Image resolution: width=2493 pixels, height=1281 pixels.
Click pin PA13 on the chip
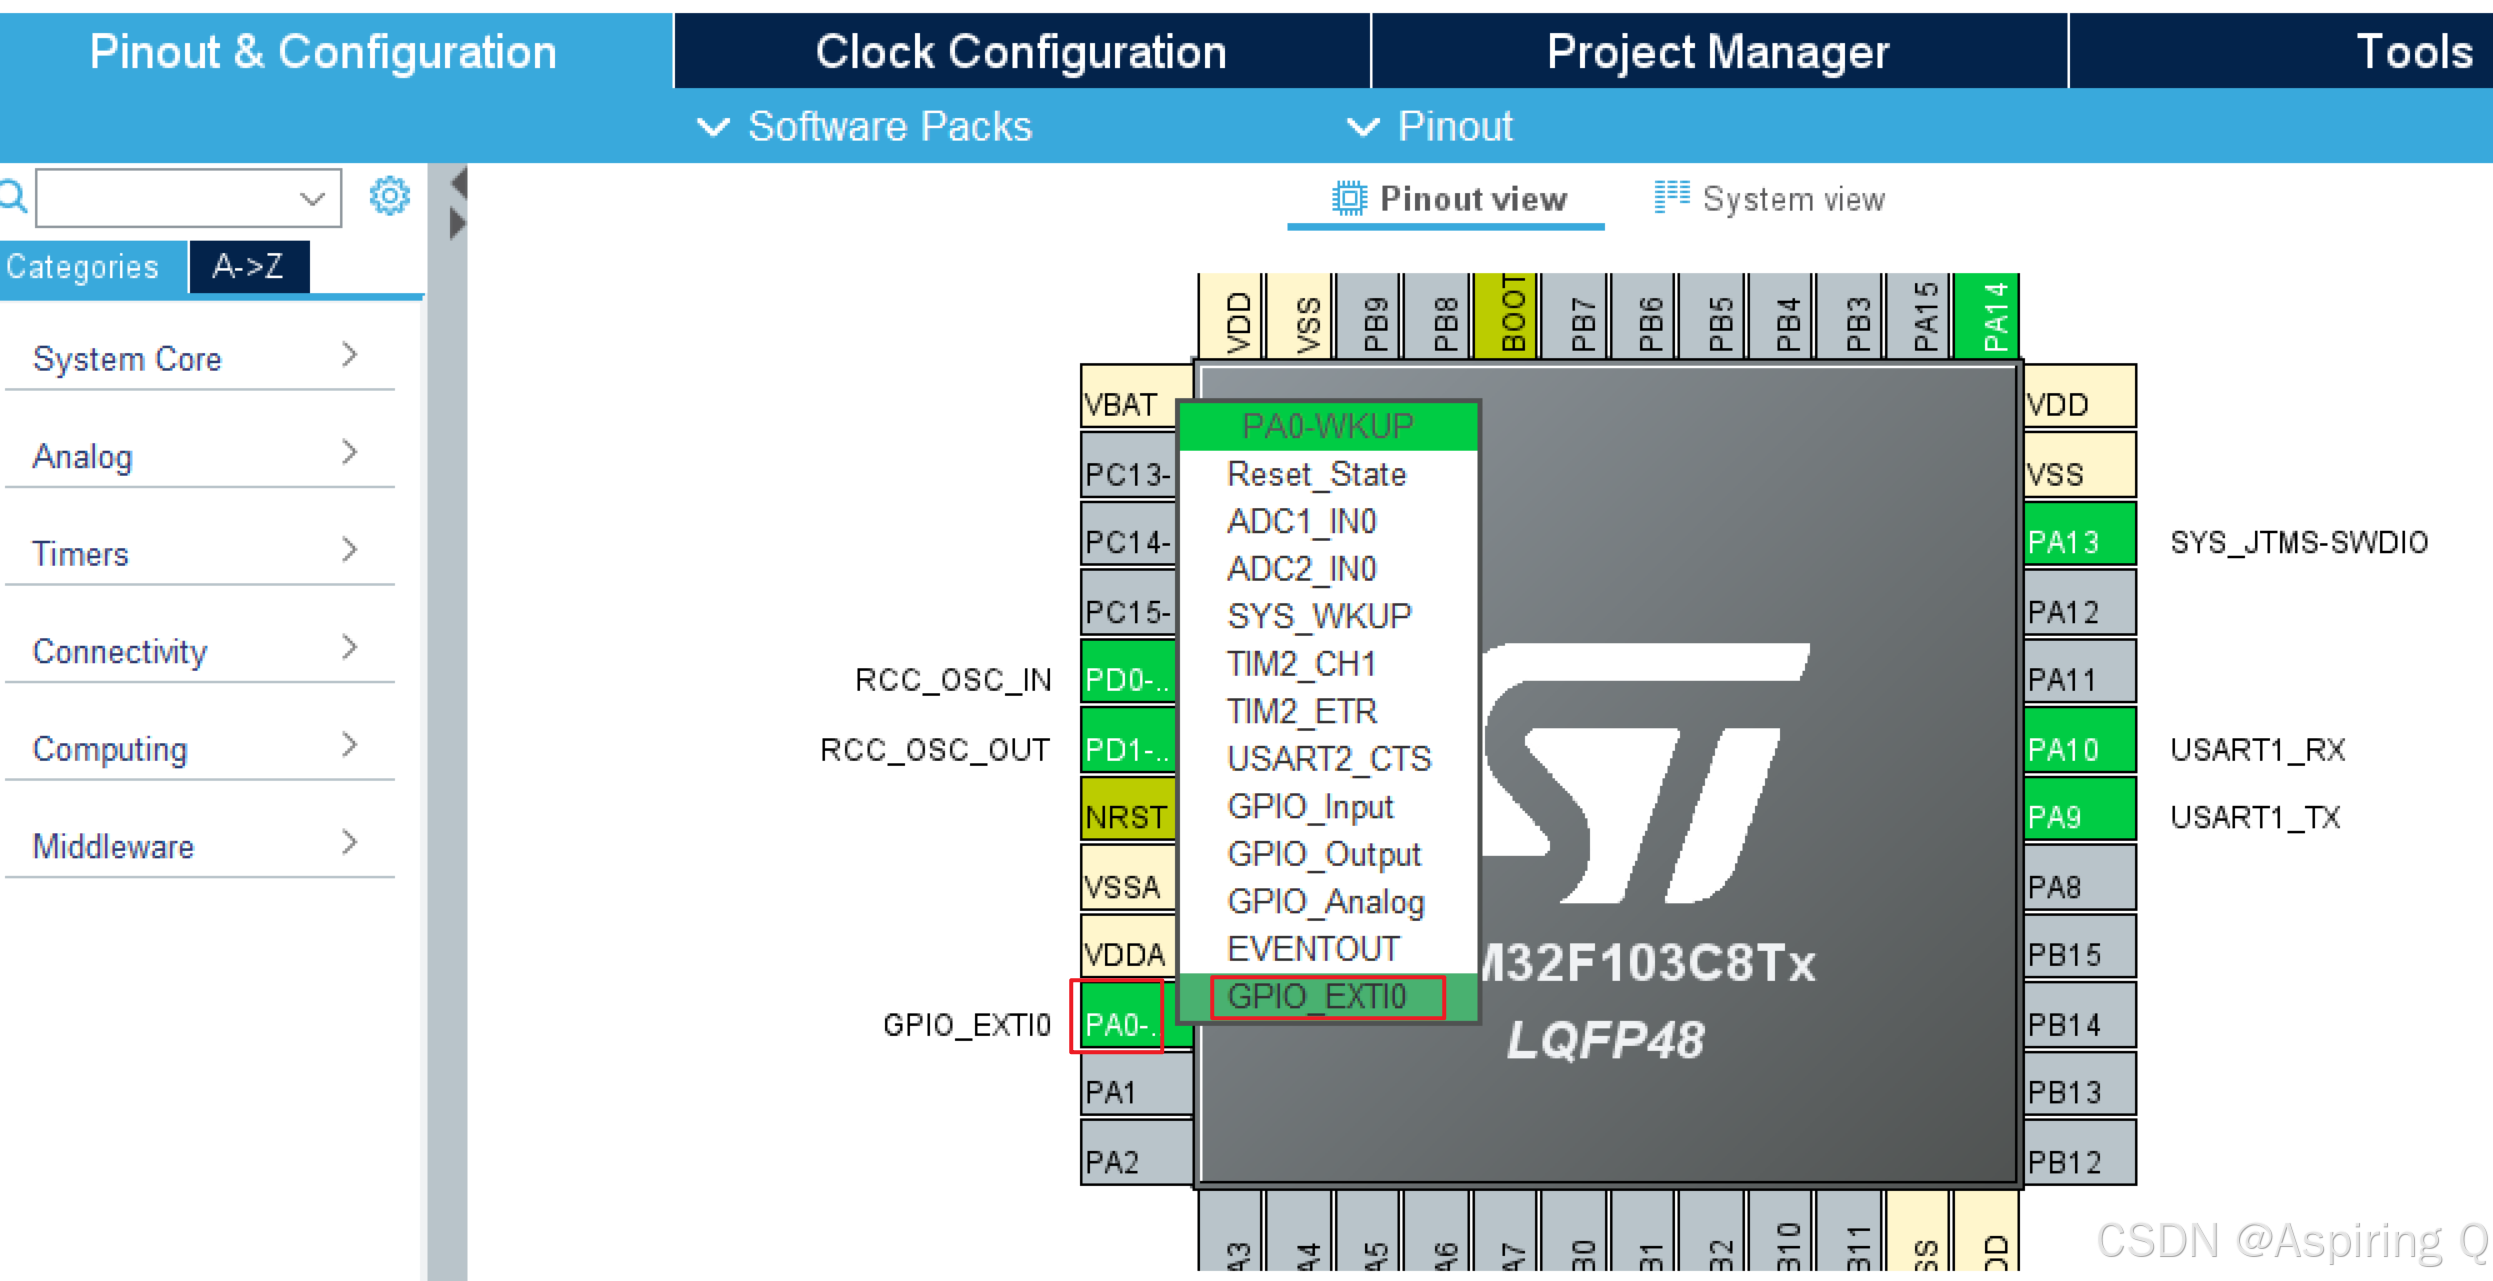coord(2080,535)
